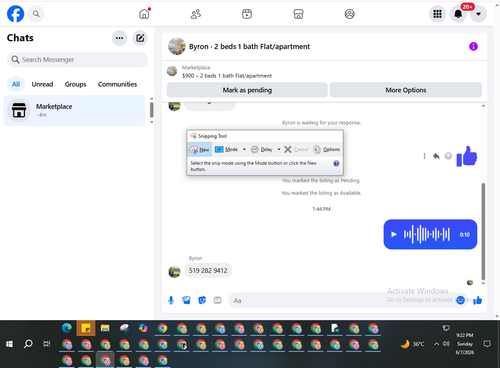Image resolution: width=500 pixels, height=368 pixels.
Task: Click Options in Snipping Tool
Action: point(327,149)
